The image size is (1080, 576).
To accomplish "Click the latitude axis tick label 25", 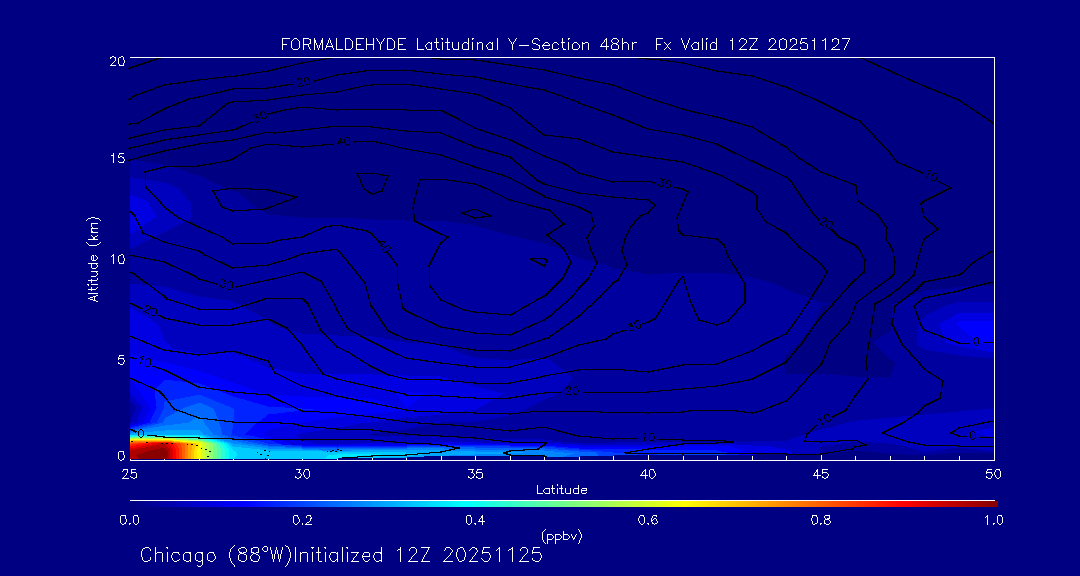I will click(129, 473).
